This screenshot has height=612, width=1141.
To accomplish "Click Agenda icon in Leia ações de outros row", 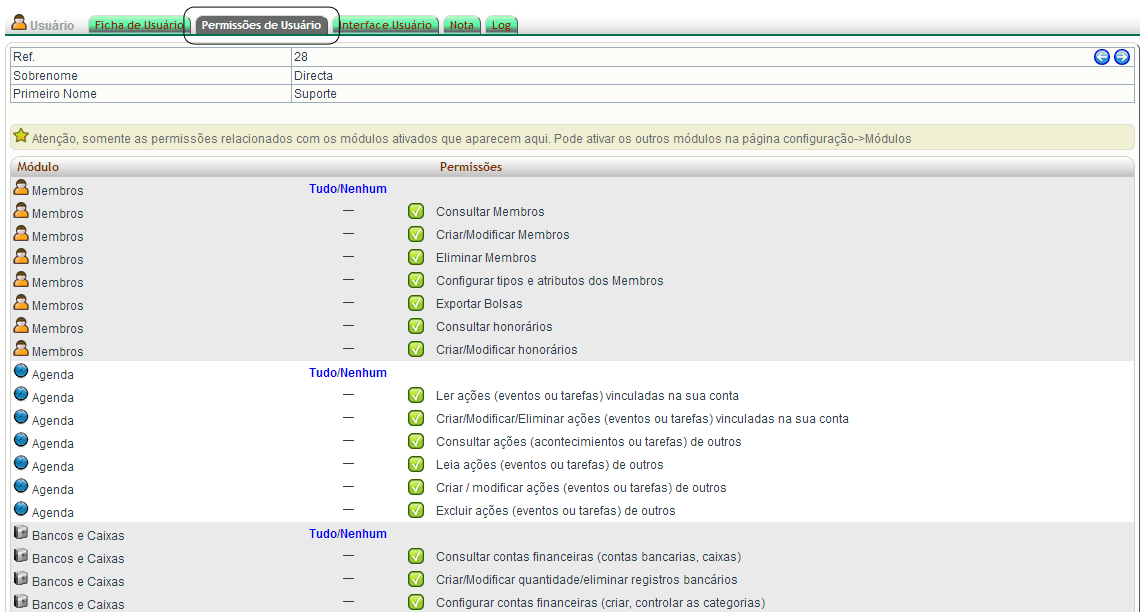I will (x=21, y=464).
